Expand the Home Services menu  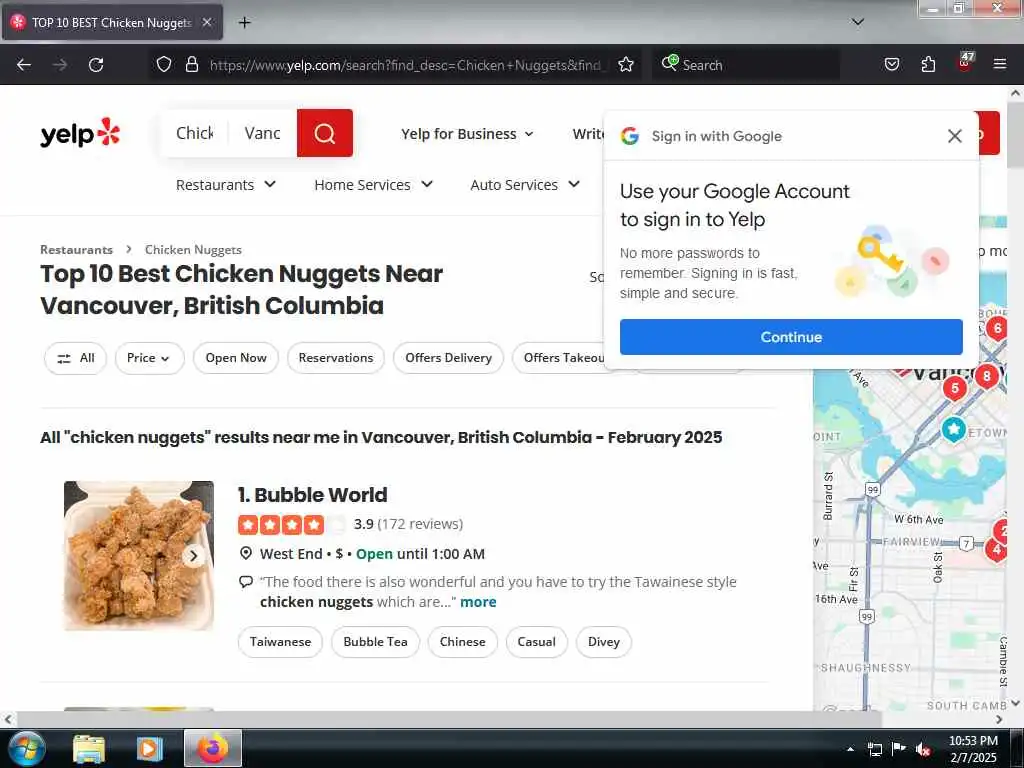pos(373,185)
